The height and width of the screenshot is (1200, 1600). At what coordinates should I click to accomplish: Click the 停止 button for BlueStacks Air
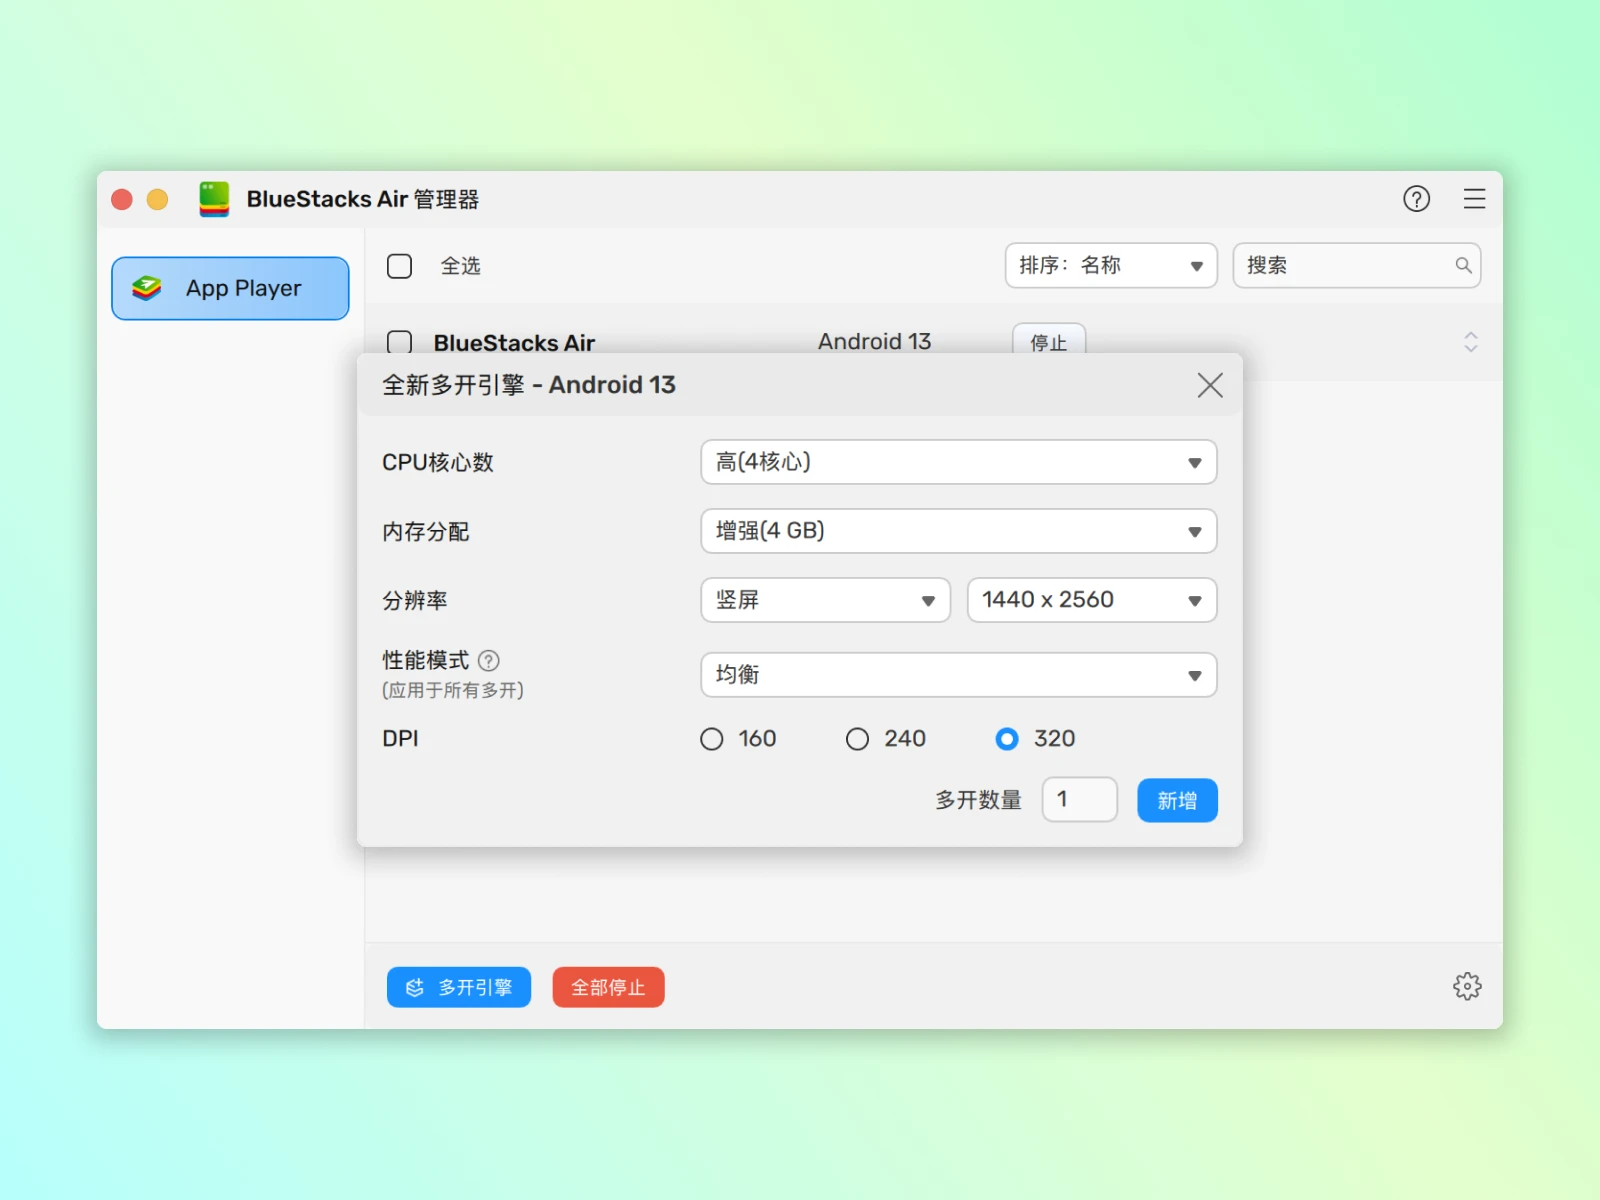point(1049,340)
